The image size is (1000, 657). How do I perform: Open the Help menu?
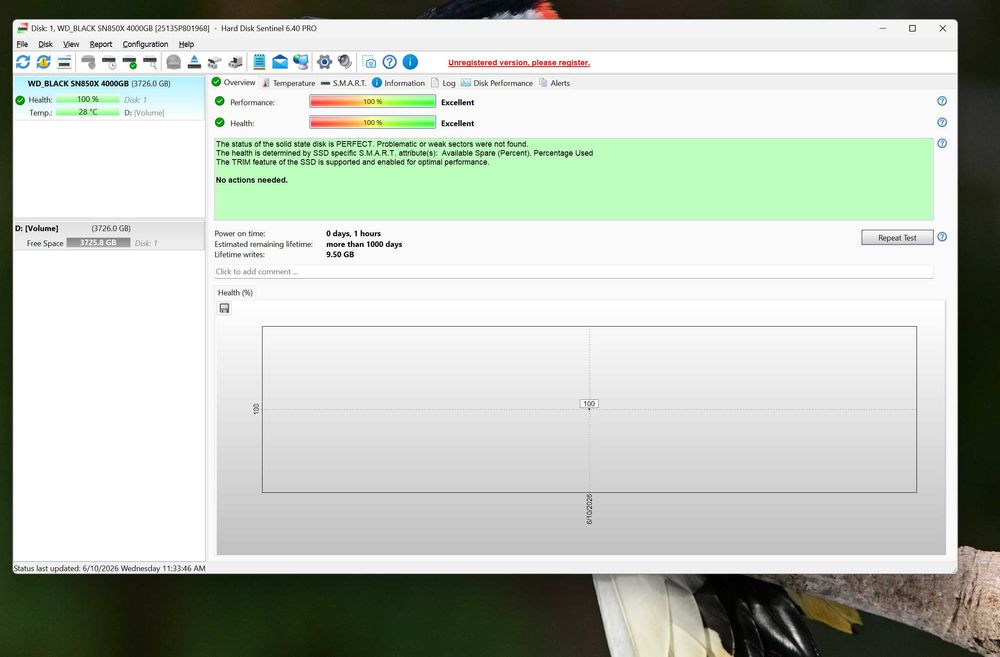coord(186,44)
